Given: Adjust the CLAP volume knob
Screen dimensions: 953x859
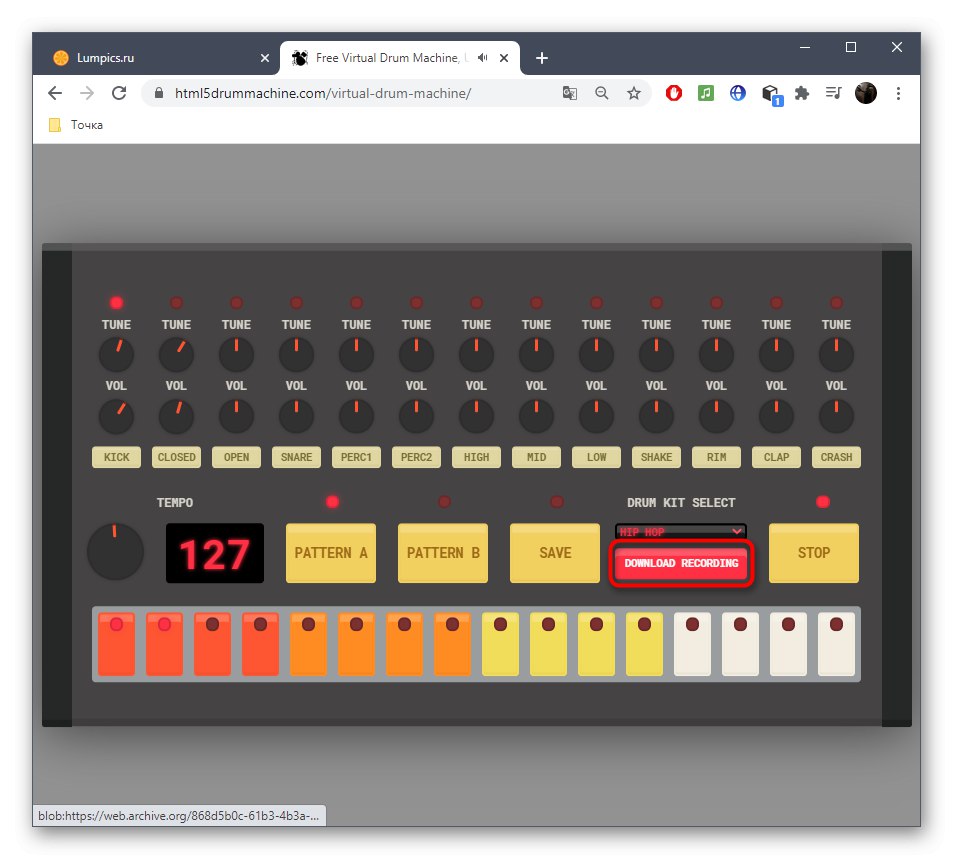Looking at the screenshot, I should 776,415.
